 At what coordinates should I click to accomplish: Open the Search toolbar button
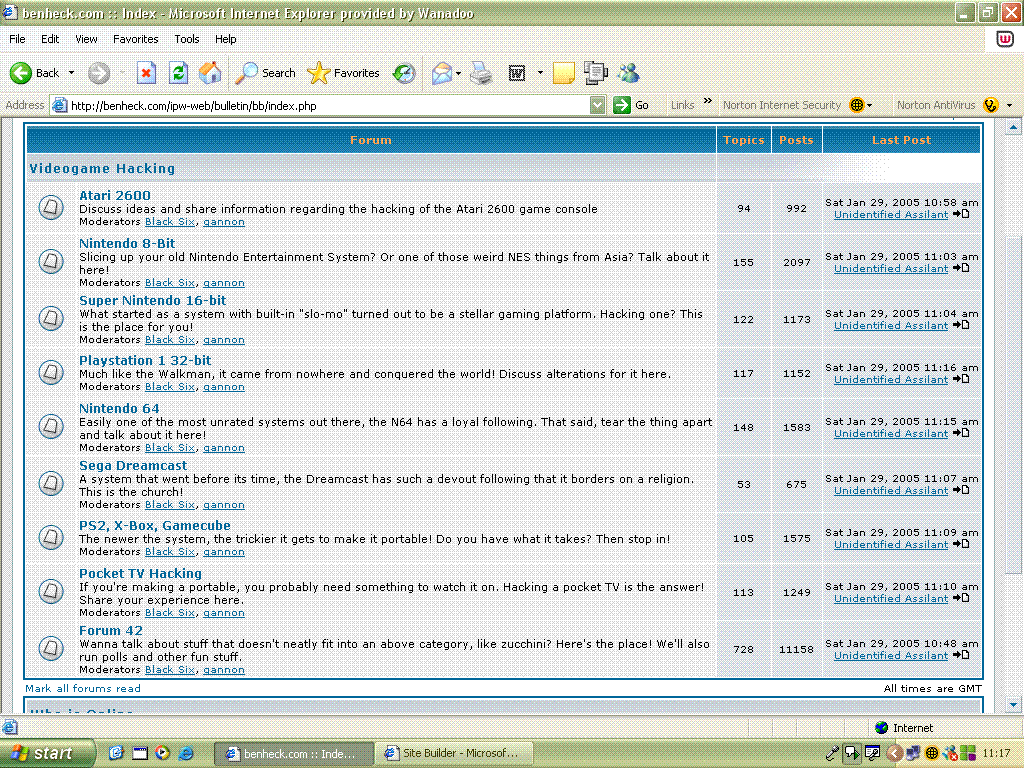point(266,73)
